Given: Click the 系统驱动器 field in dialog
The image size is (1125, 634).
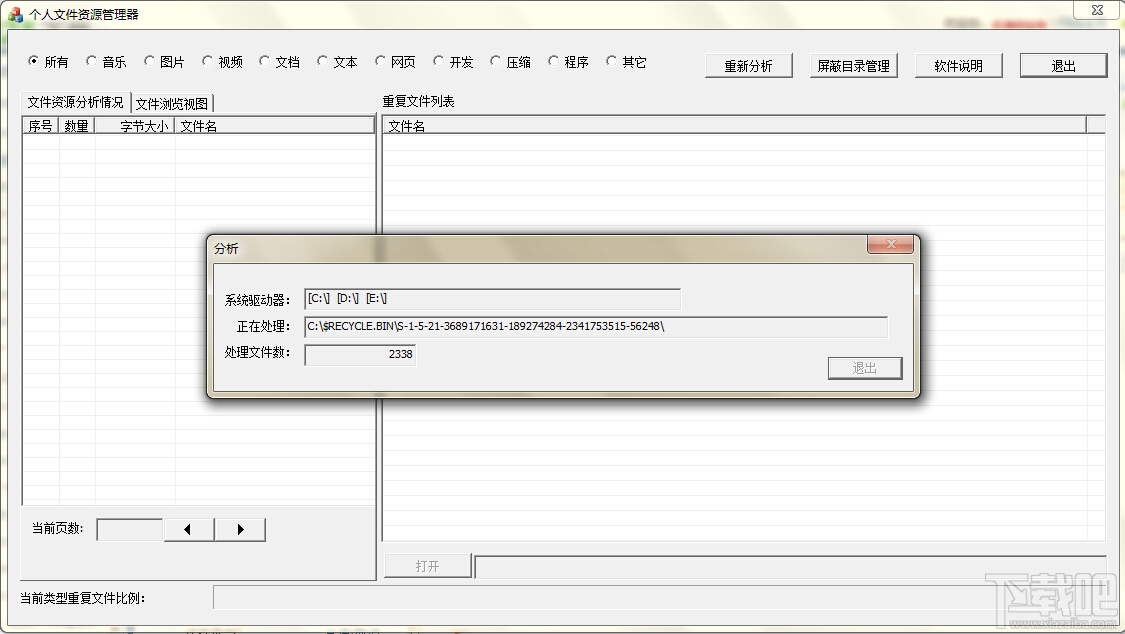Looking at the screenshot, I should pos(492,299).
